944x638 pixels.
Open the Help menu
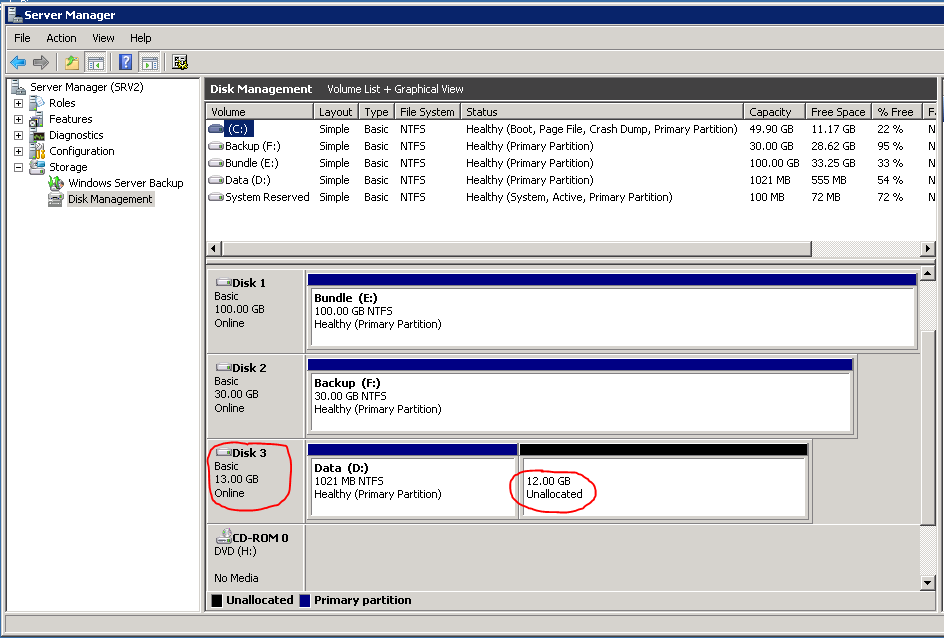coord(141,38)
